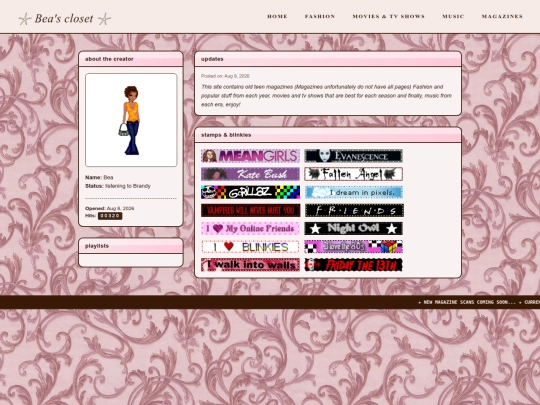
Task: Click the 'Posted on: Aug 9, 2026' text
Action: click(x=225, y=76)
